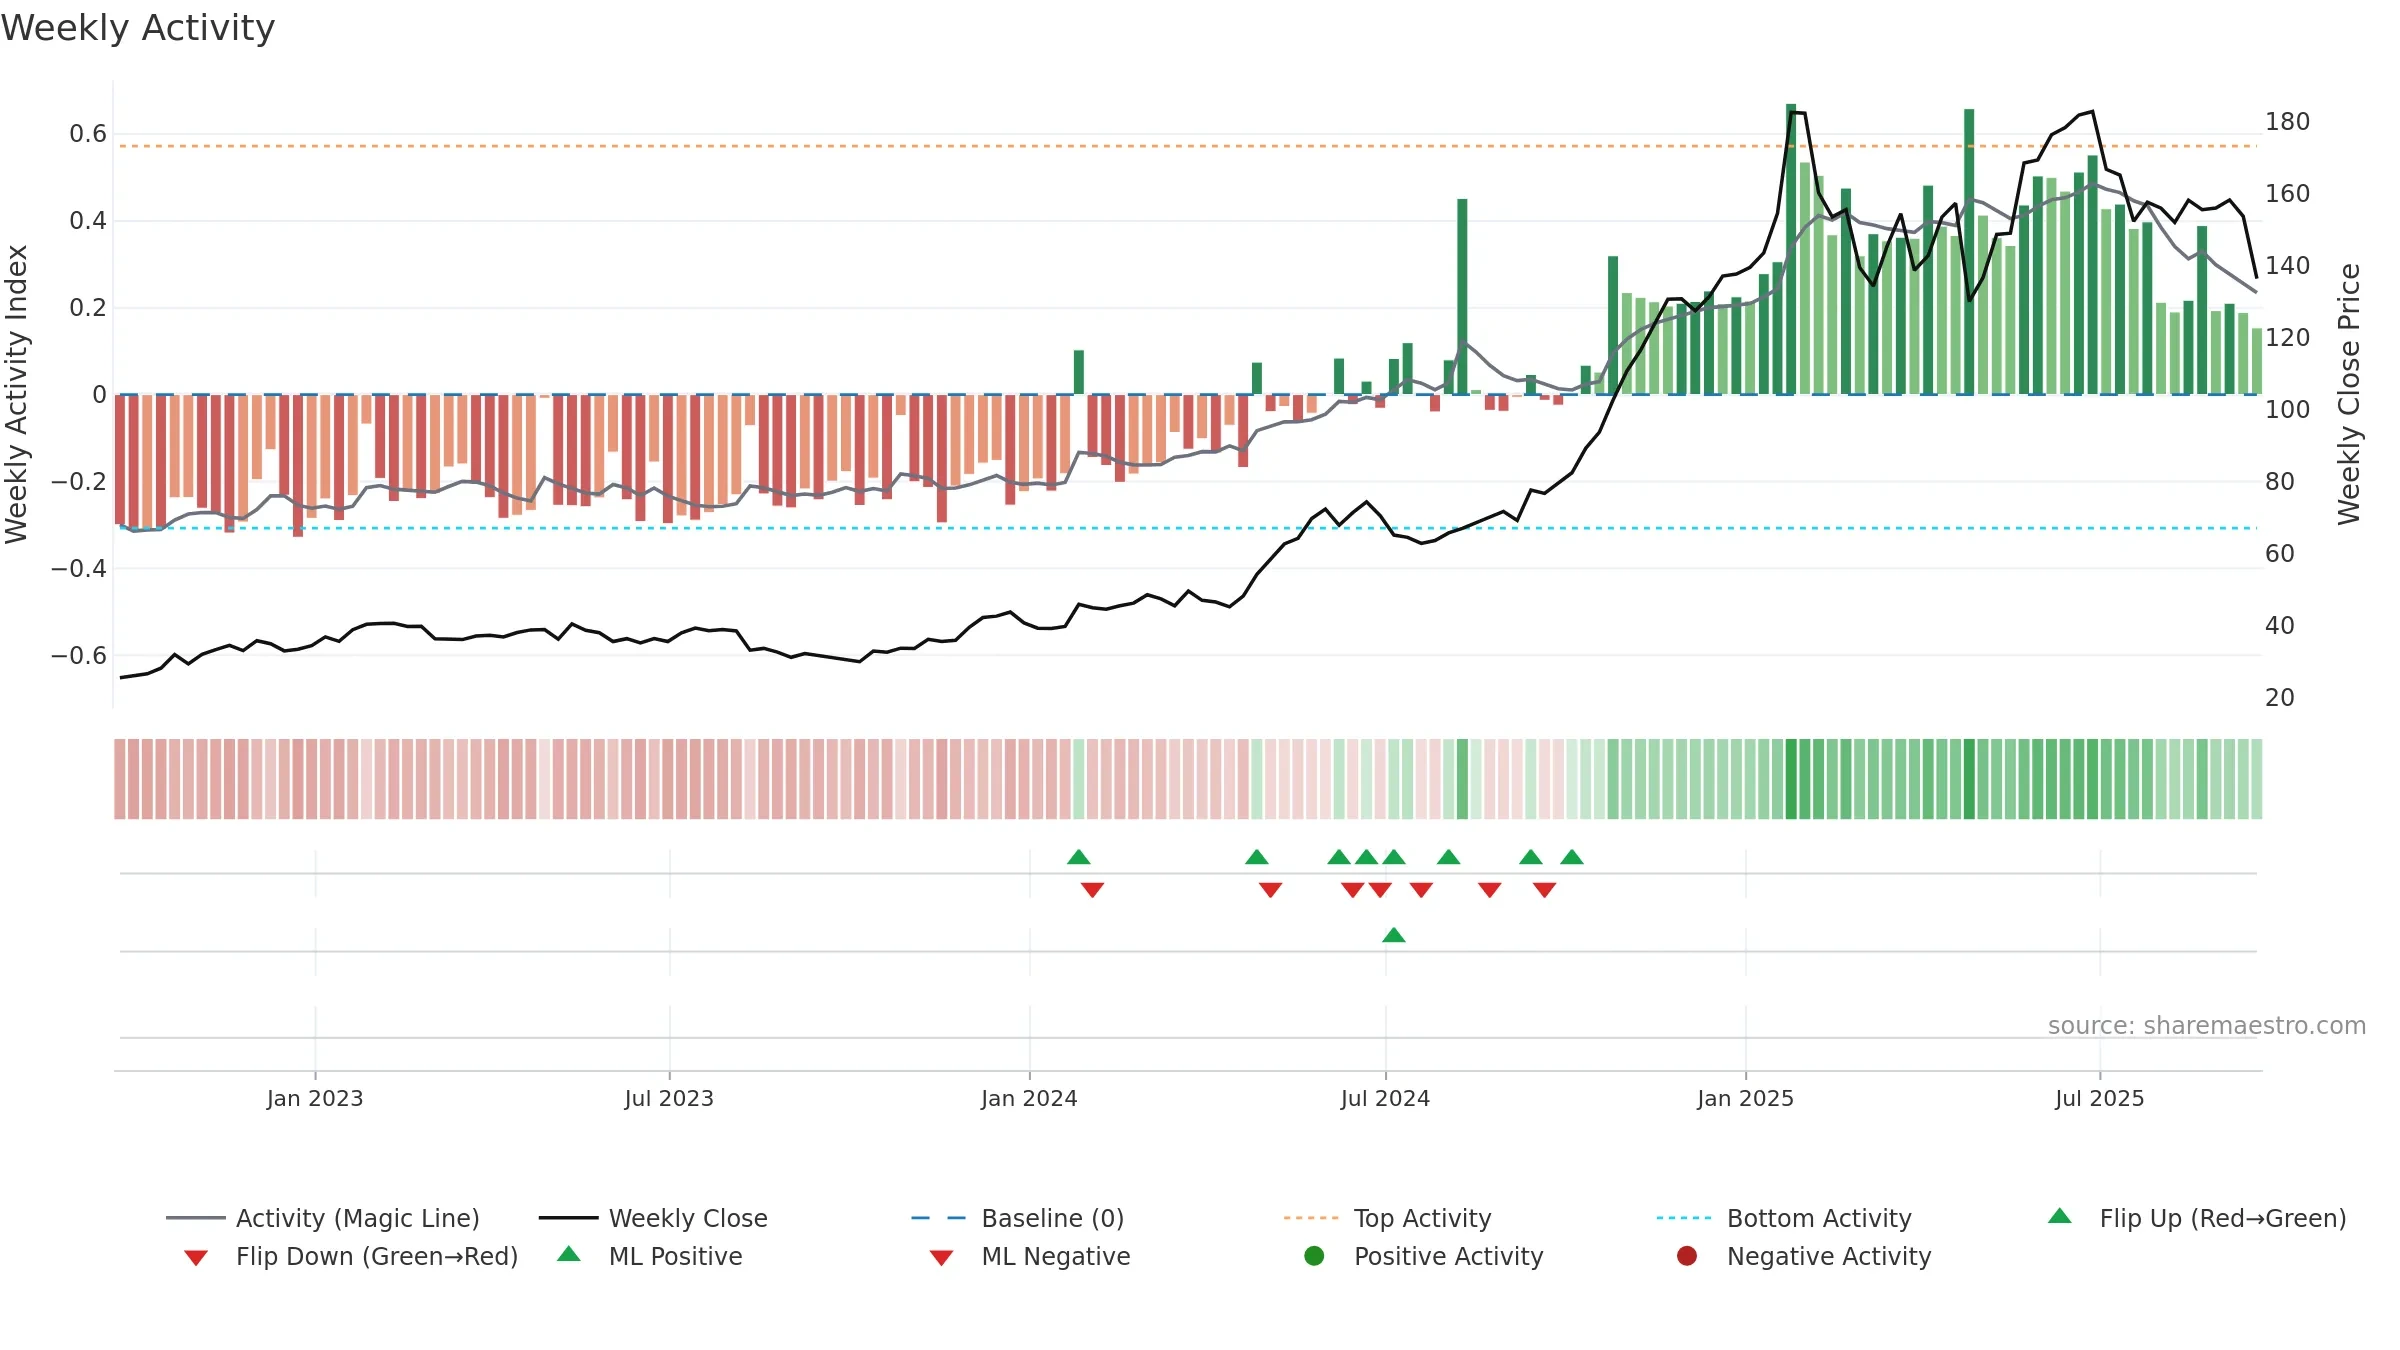The width and height of the screenshot is (2400, 1350).
Task: Click the last light green heatmap cell
Action: [x=2256, y=779]
